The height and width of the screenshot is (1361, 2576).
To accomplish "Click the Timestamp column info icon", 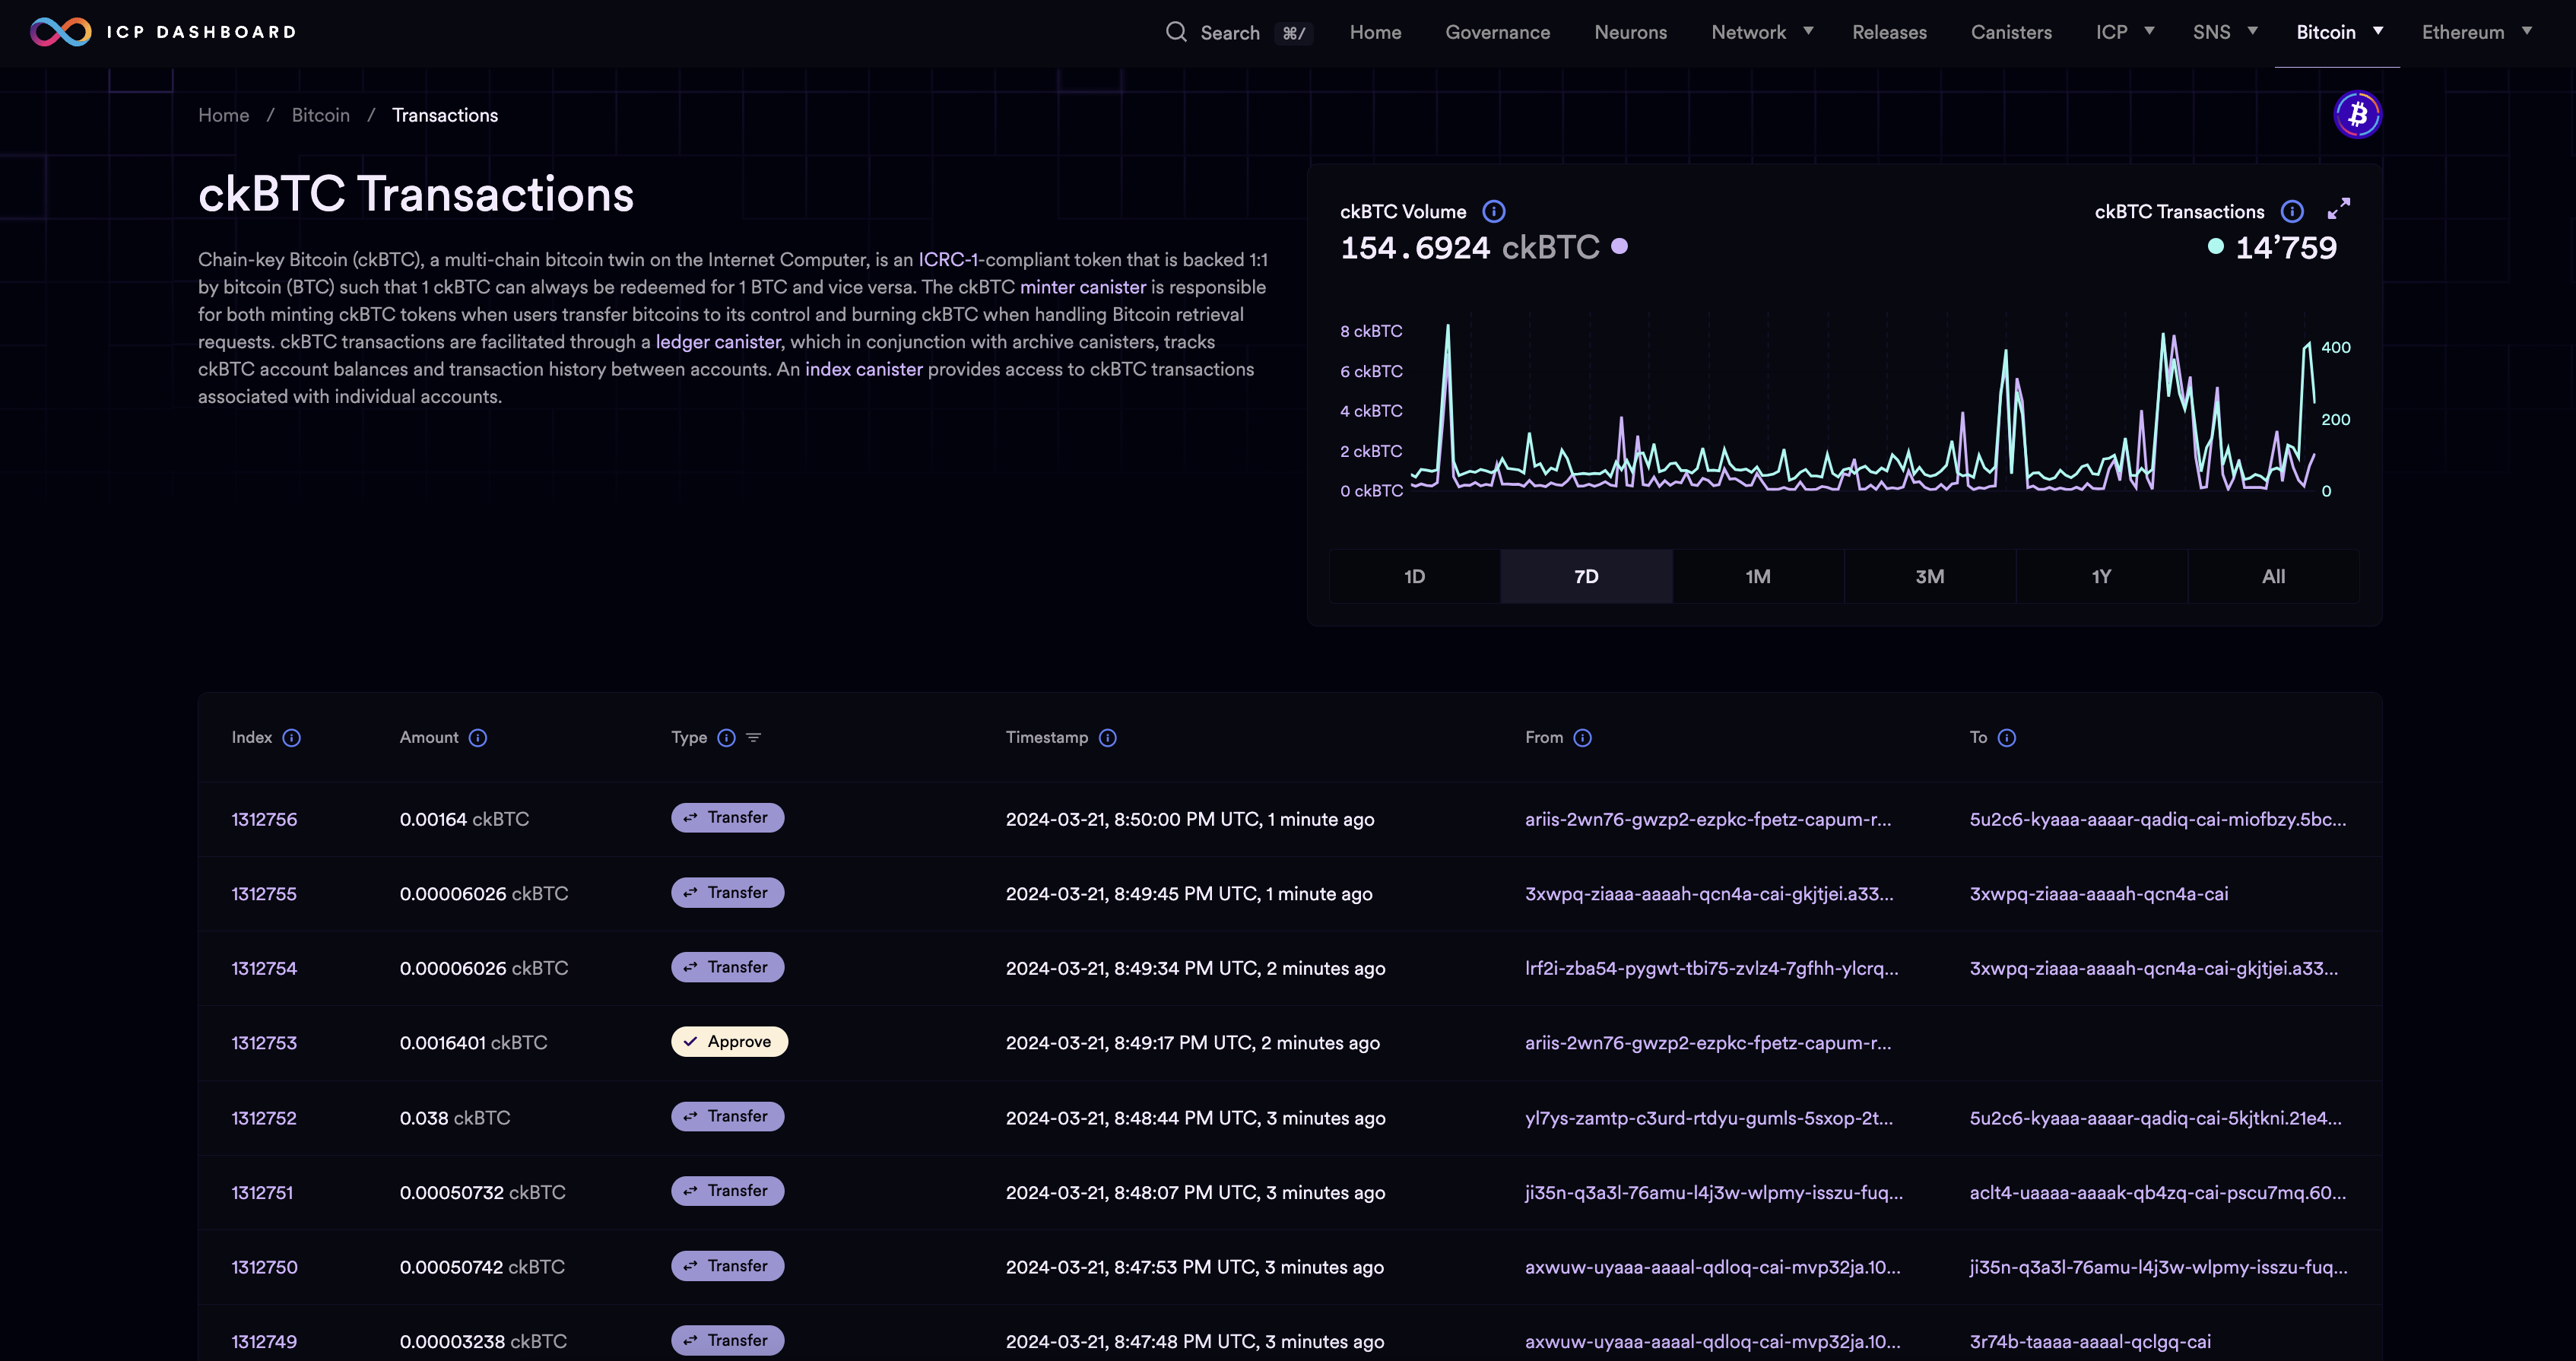I will pos(1107,737).
